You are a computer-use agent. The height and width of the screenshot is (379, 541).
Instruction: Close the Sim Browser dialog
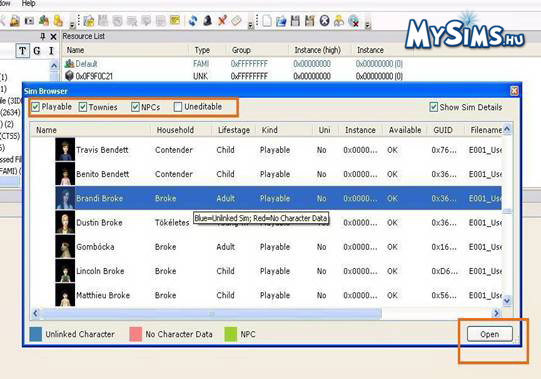click(x=514, y=91)
